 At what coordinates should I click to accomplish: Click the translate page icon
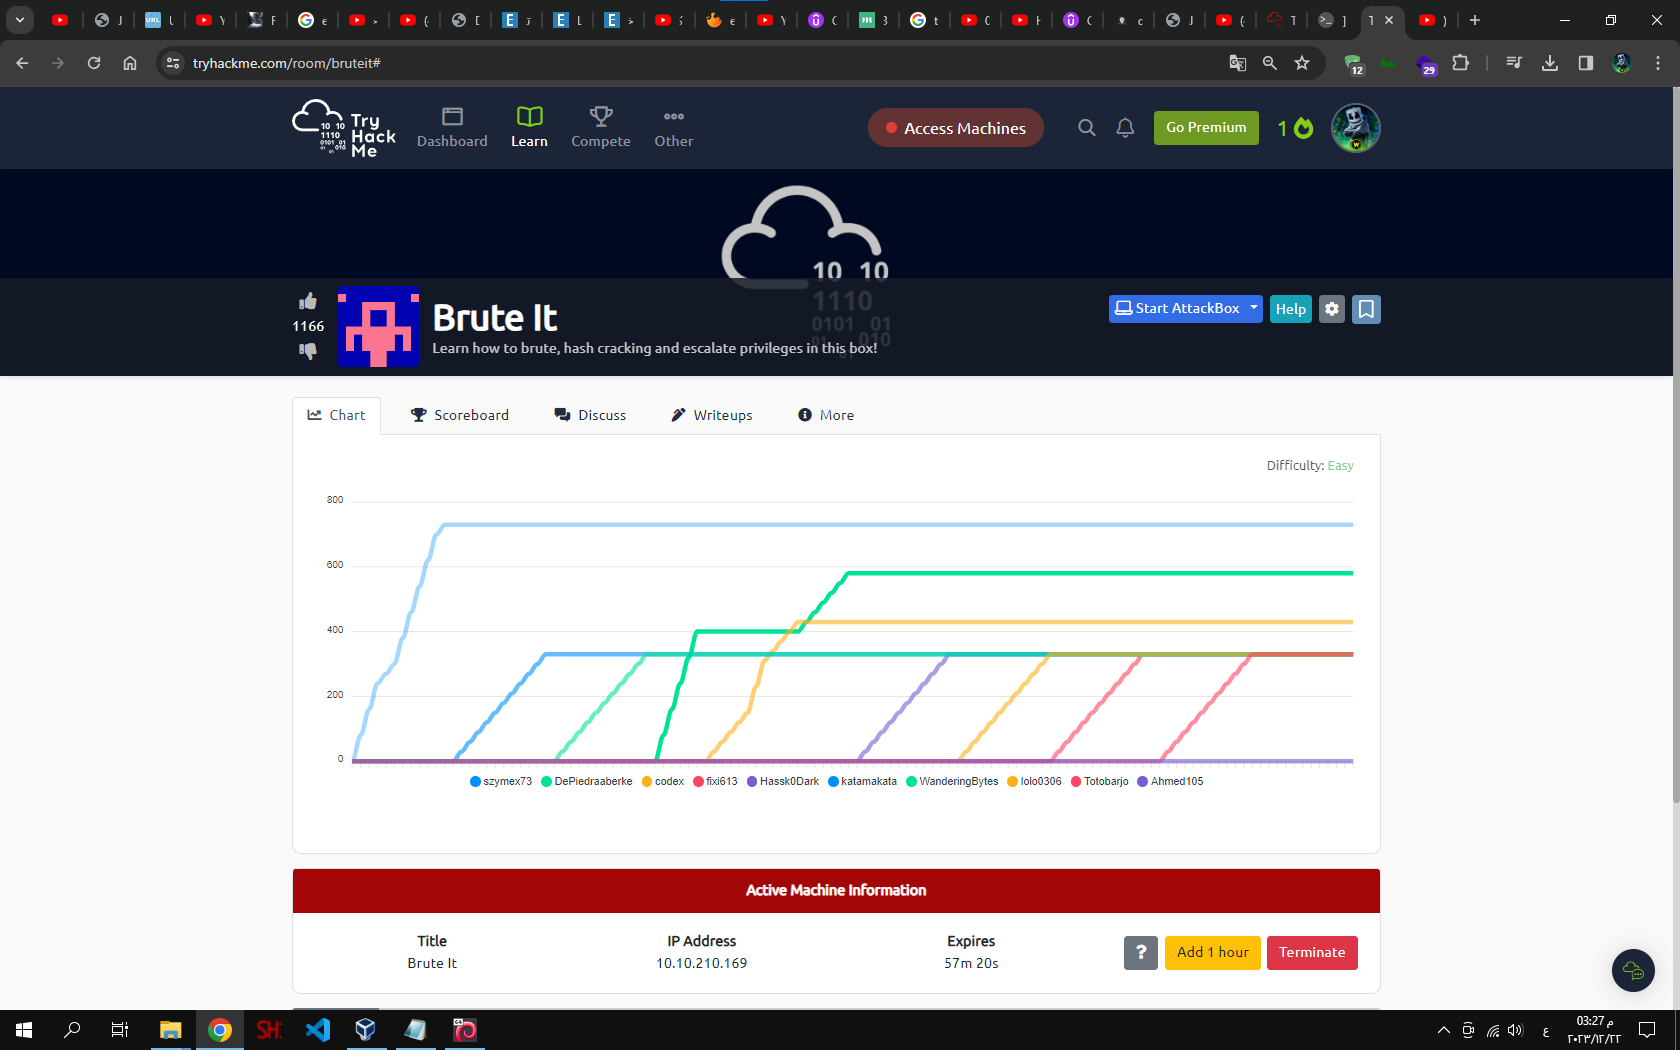click(x=1237, y=63)
